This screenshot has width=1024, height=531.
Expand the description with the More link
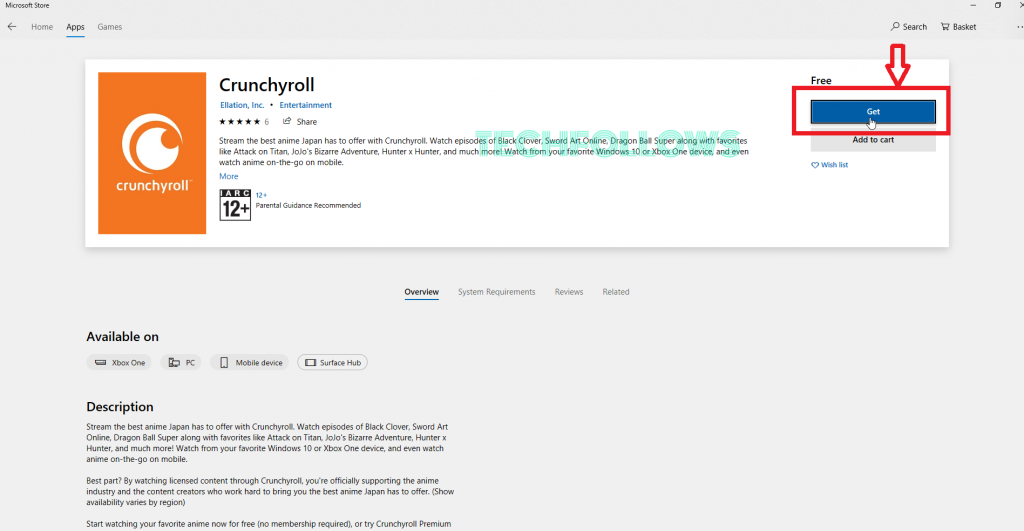[x=229, y=176]
